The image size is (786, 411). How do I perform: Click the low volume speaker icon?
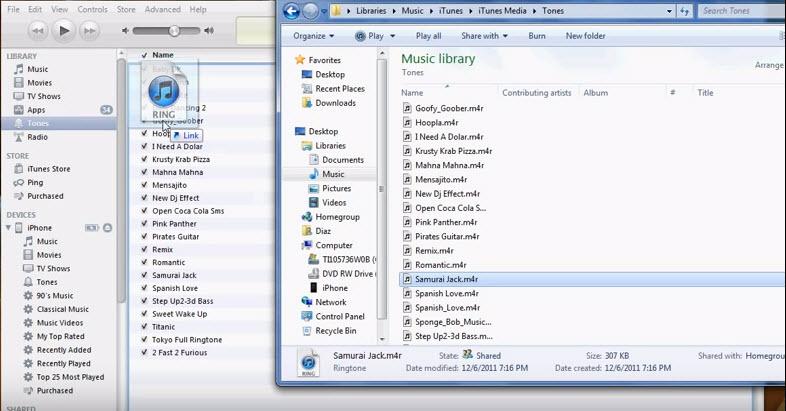tap(125, 31)
